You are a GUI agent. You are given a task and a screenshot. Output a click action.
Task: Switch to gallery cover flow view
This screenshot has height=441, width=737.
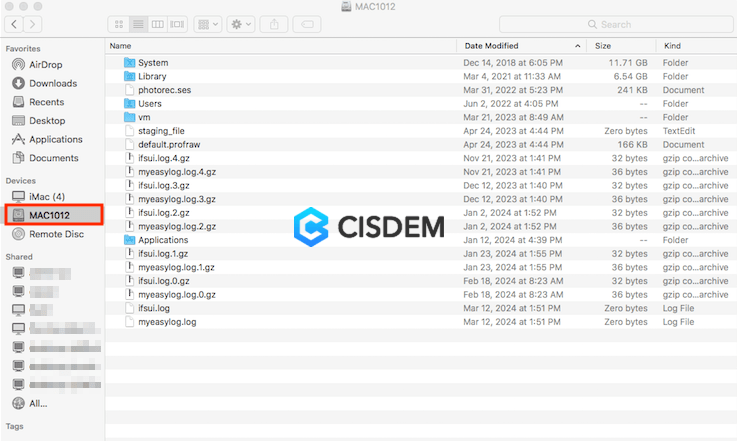pos(177,24)
